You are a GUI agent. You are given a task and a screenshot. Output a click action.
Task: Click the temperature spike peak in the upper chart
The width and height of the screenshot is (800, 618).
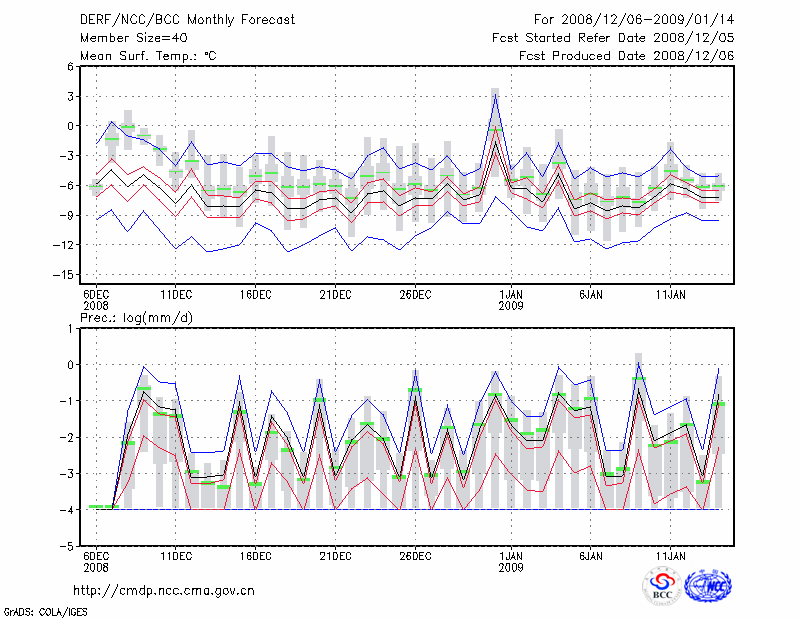click(x=495, y=93)
